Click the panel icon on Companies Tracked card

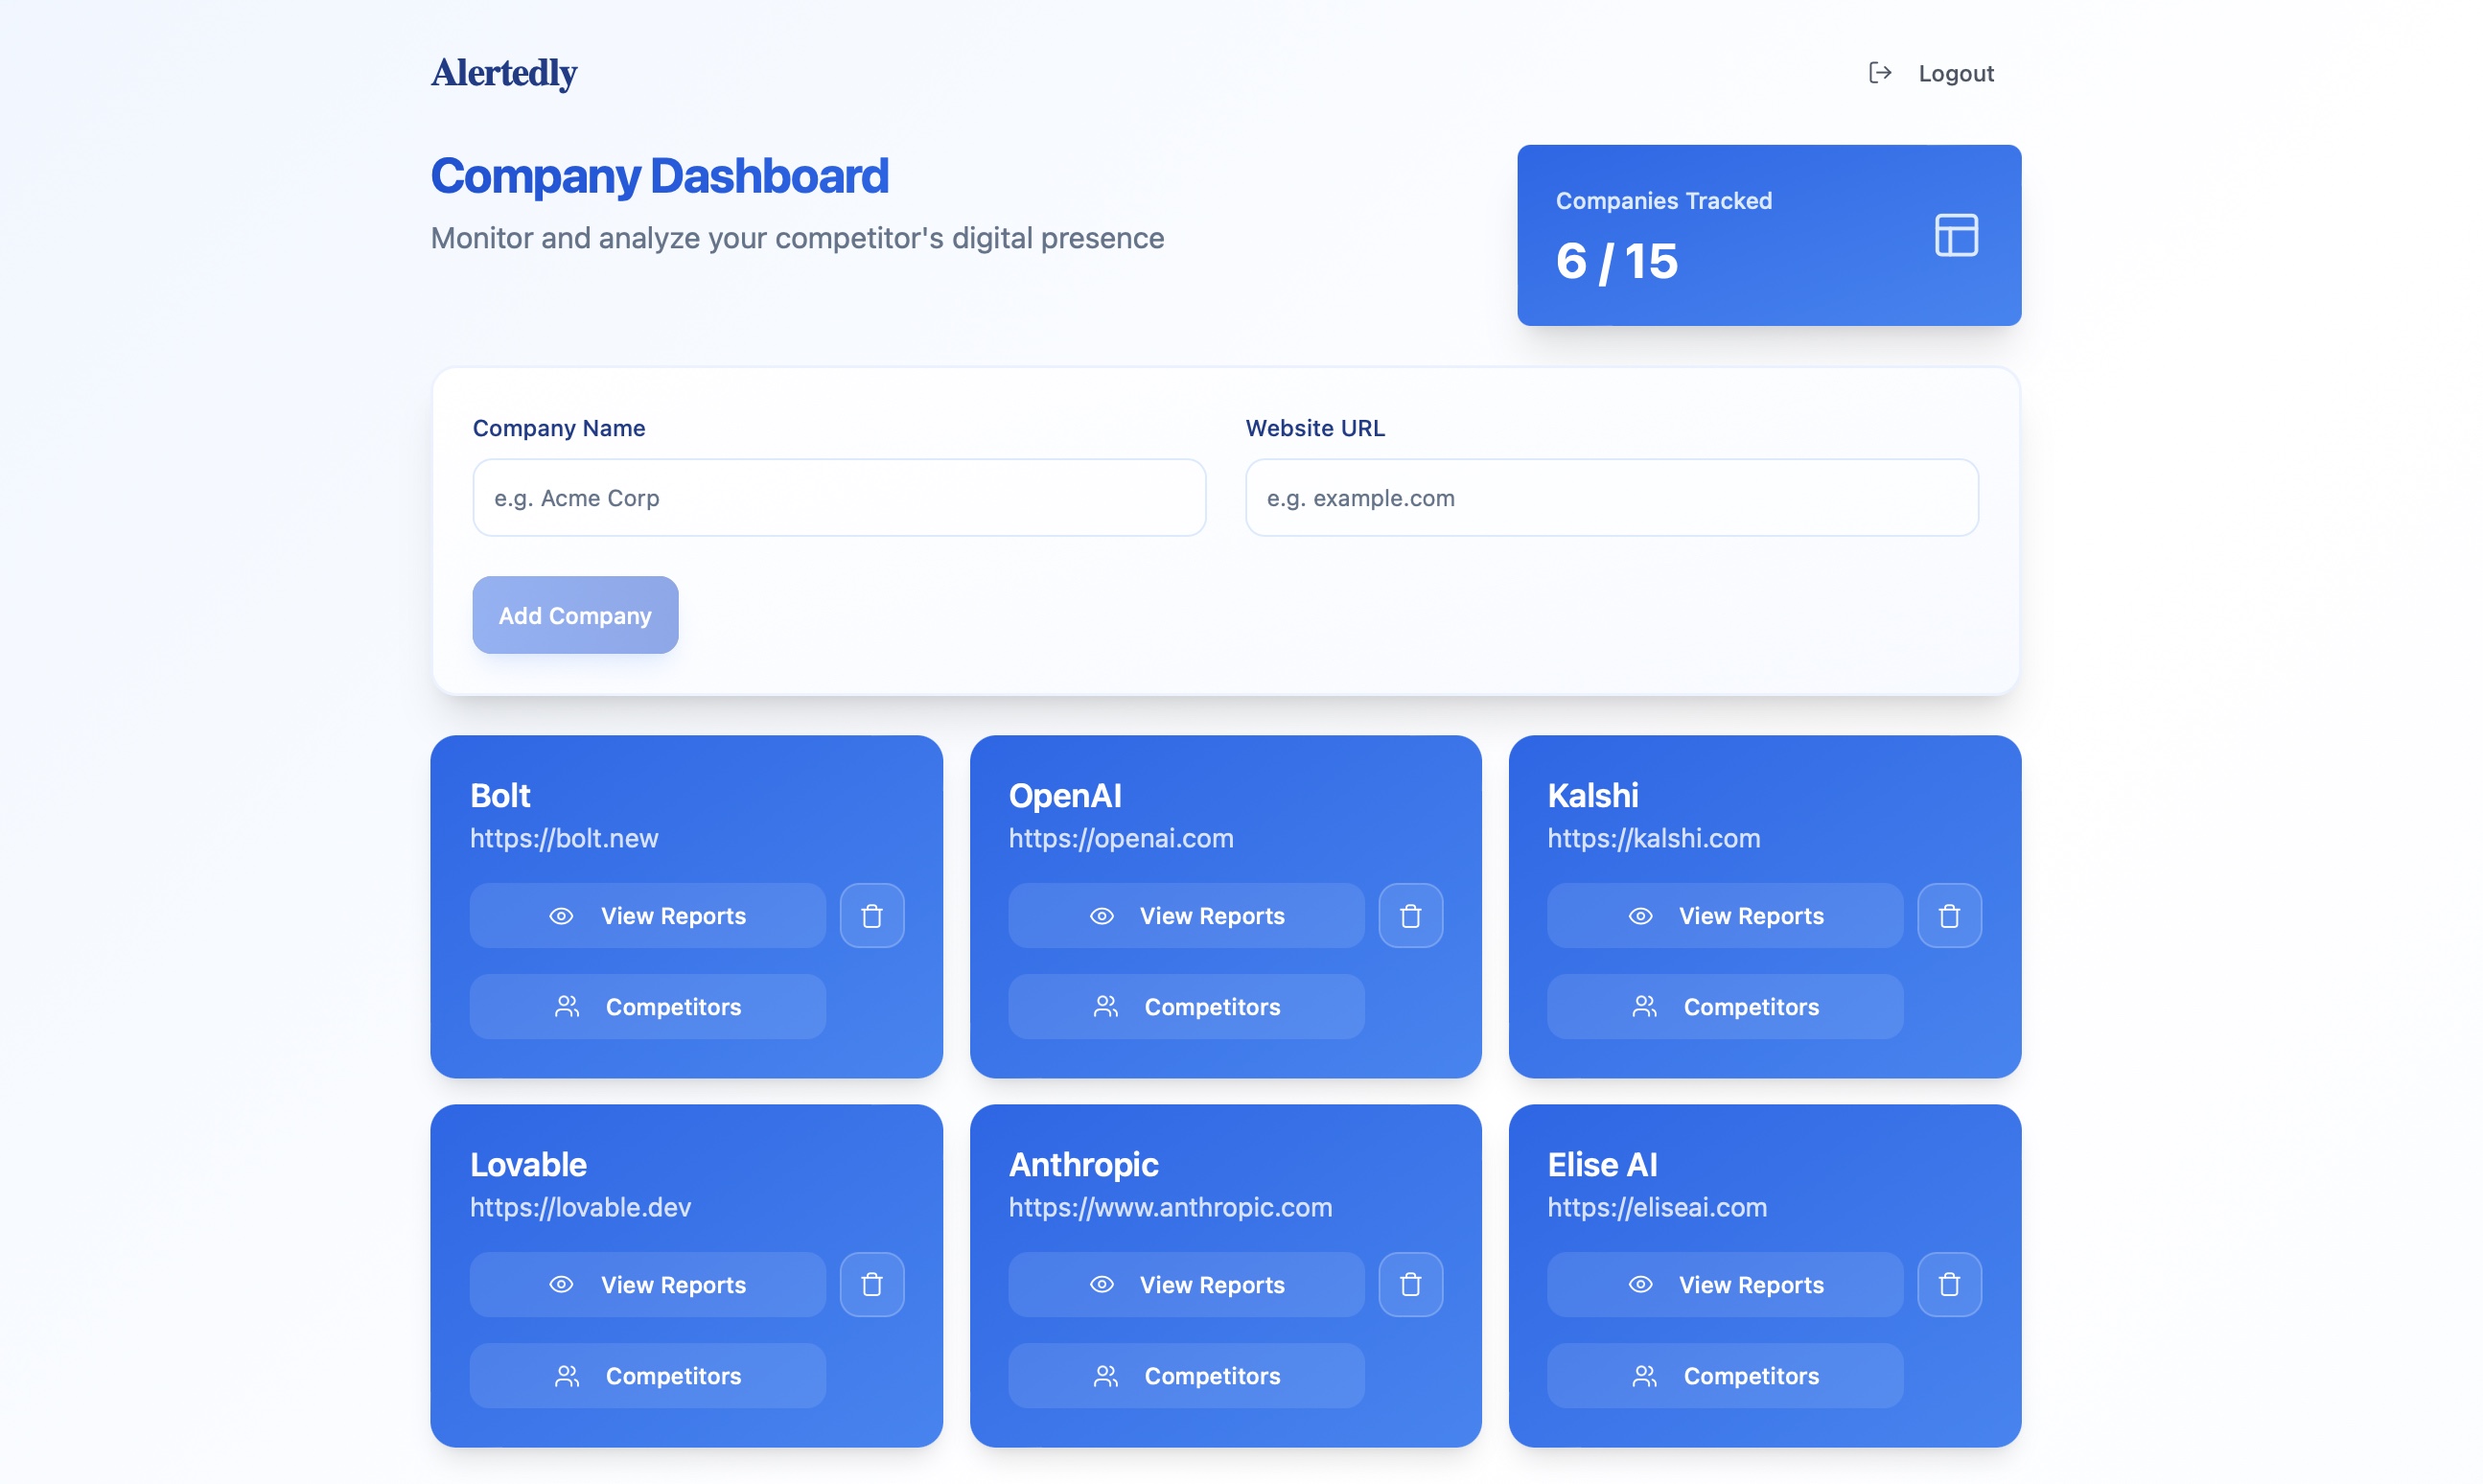(x=1957, y=234)
